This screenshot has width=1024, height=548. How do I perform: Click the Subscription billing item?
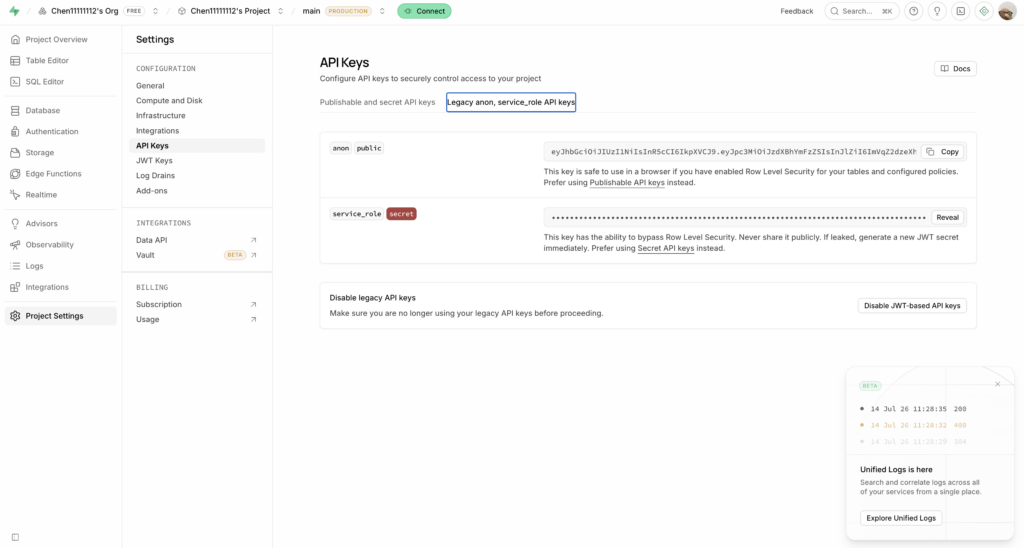(x=197, y=304)
